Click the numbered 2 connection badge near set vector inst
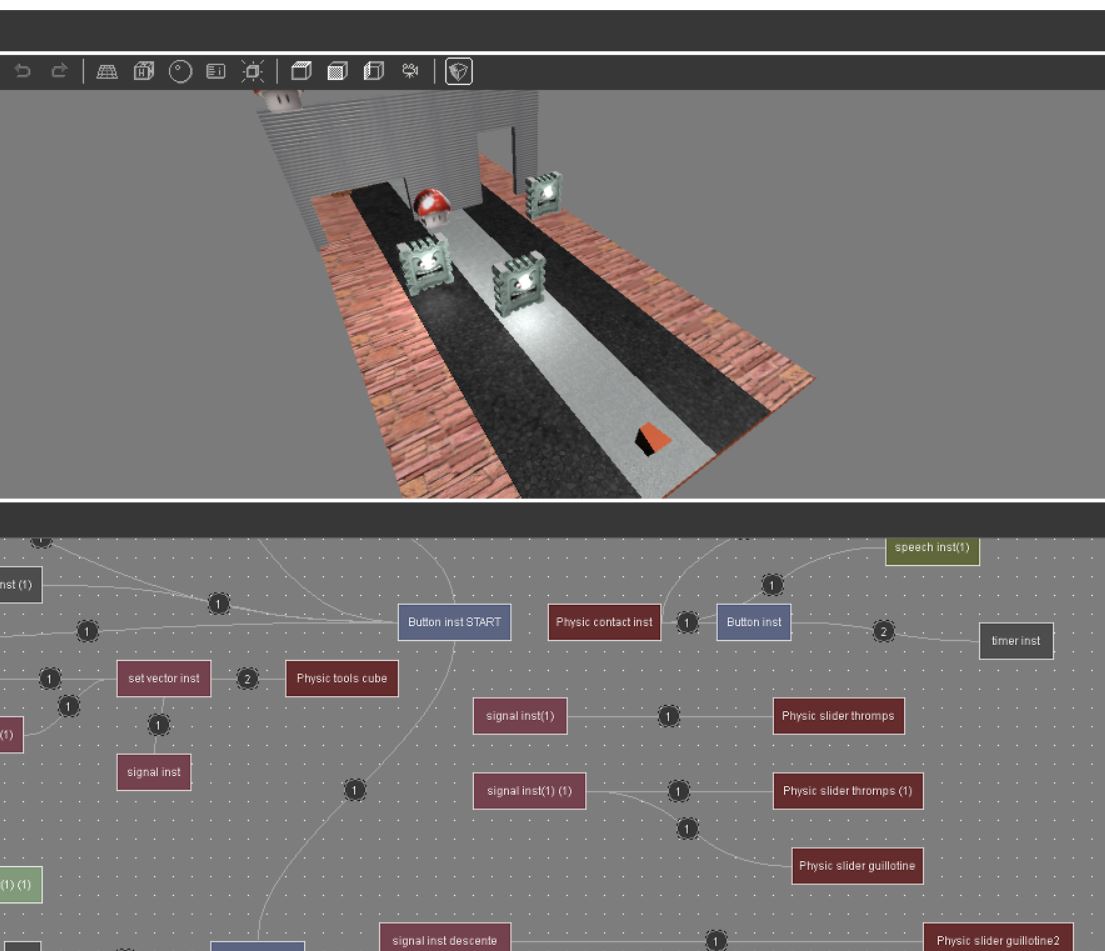This screenshot has width=1105, height=951. click(x=246, y=678)
